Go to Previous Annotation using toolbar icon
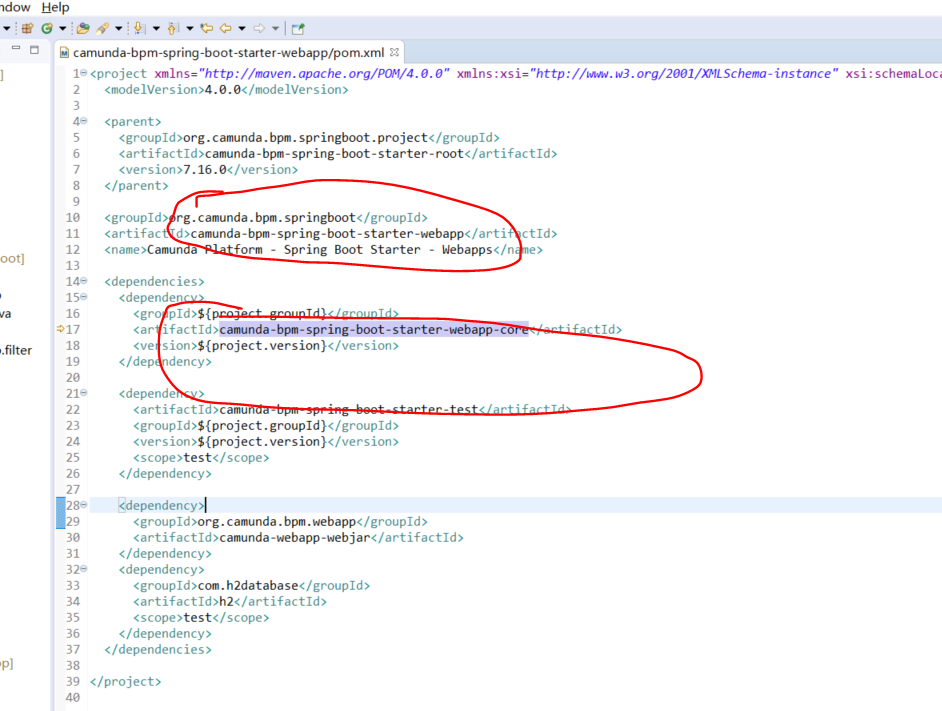The image size is (942, 711). point(172,27)
